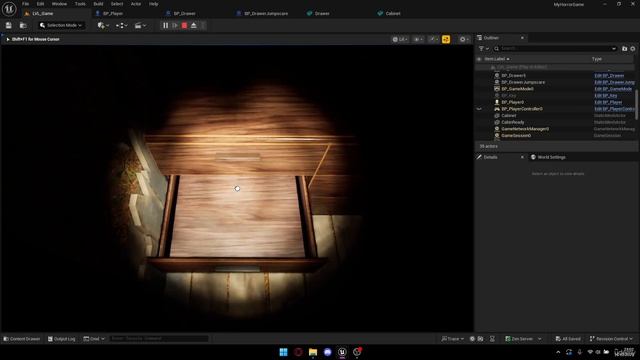Pause the running play session
This screenshot has width=640, height=360.
(x=165, y=25)
